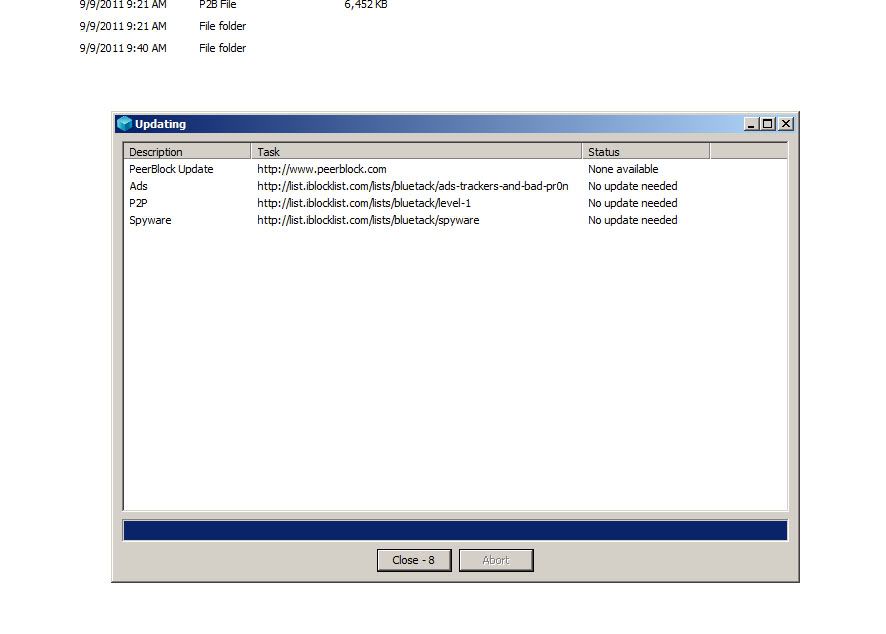
Task: Click the PeerBlock cube icon in title bar
Action: click(124, 124)
